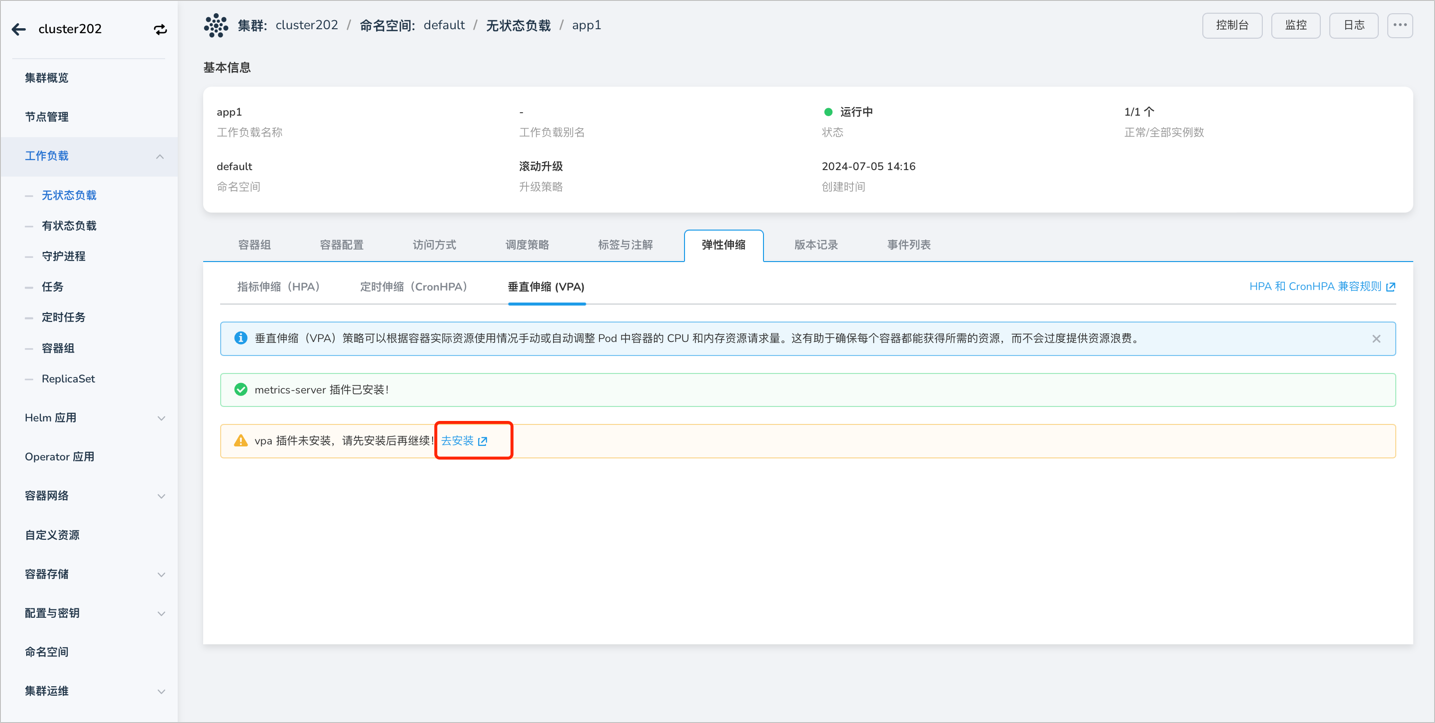Click the 1/1 个 instance count
Viewport: 1435px width, 723px height.
coord(1139,112)
